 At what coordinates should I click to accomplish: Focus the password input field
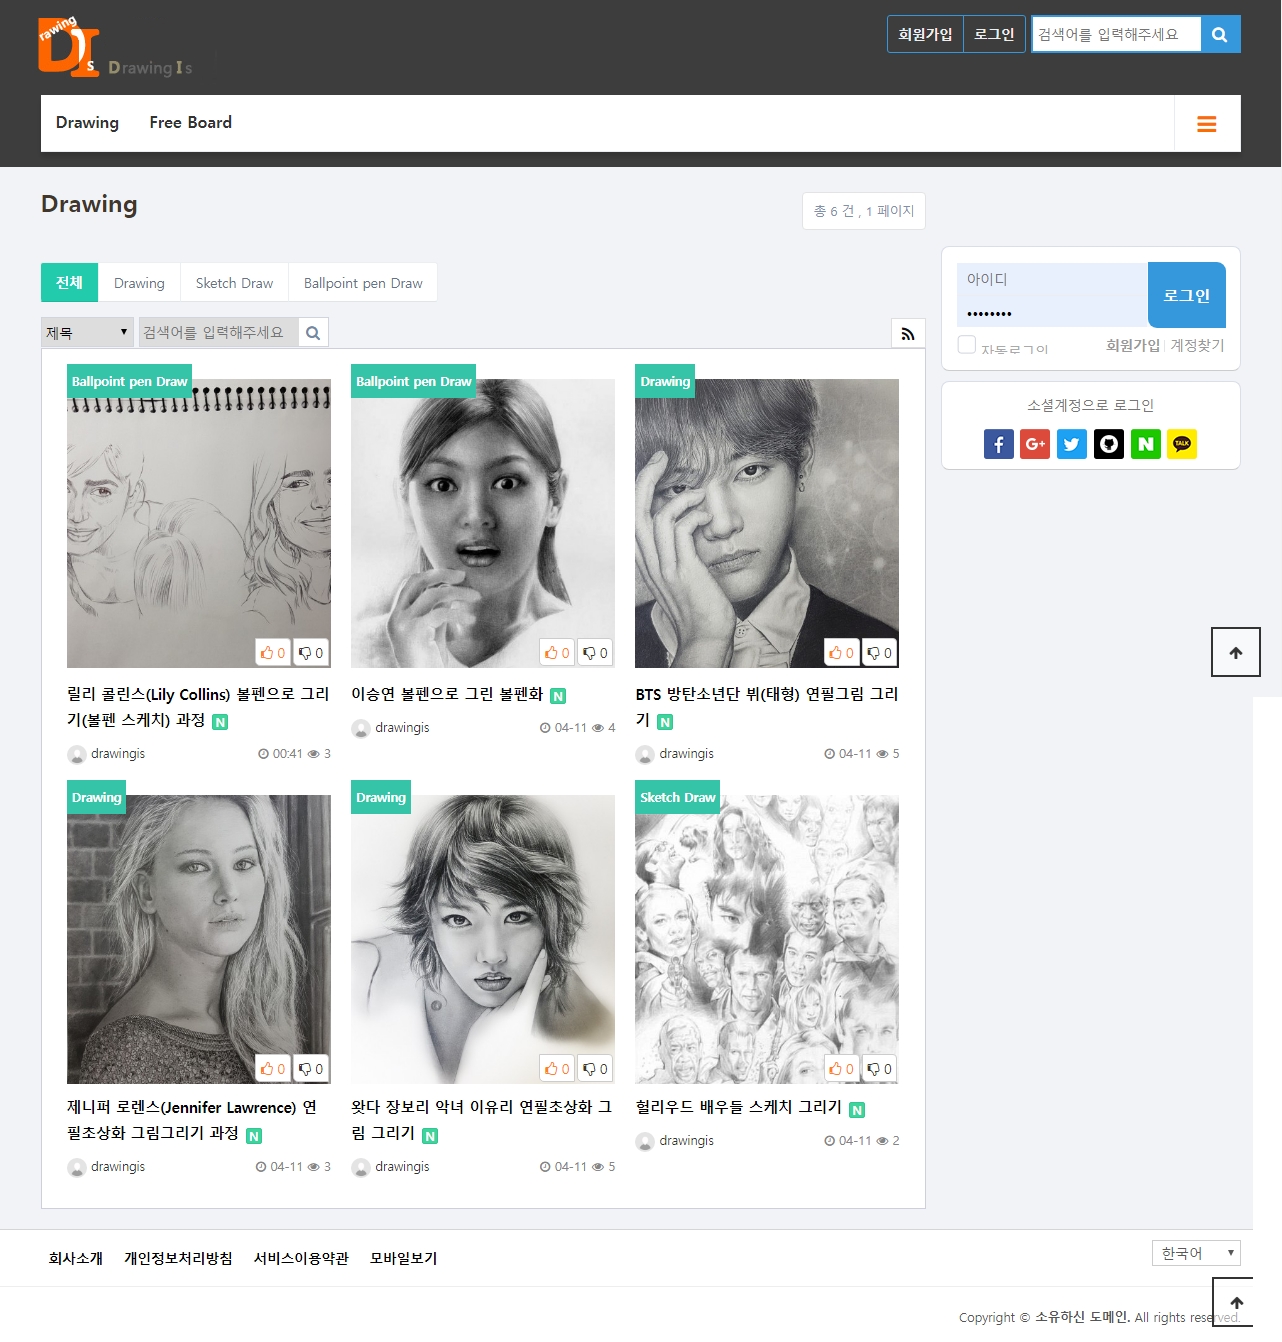[1052, 312]
